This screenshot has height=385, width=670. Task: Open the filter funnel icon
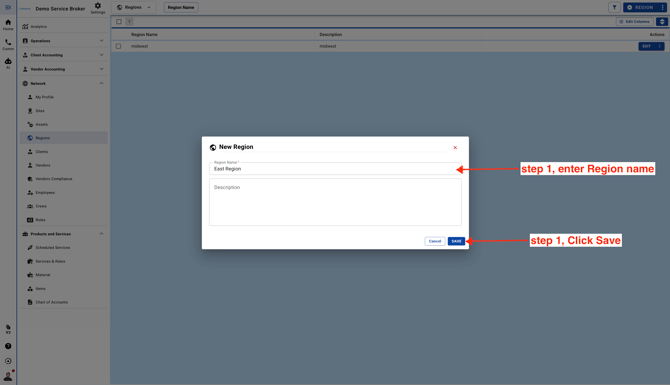tap(614, 7)
